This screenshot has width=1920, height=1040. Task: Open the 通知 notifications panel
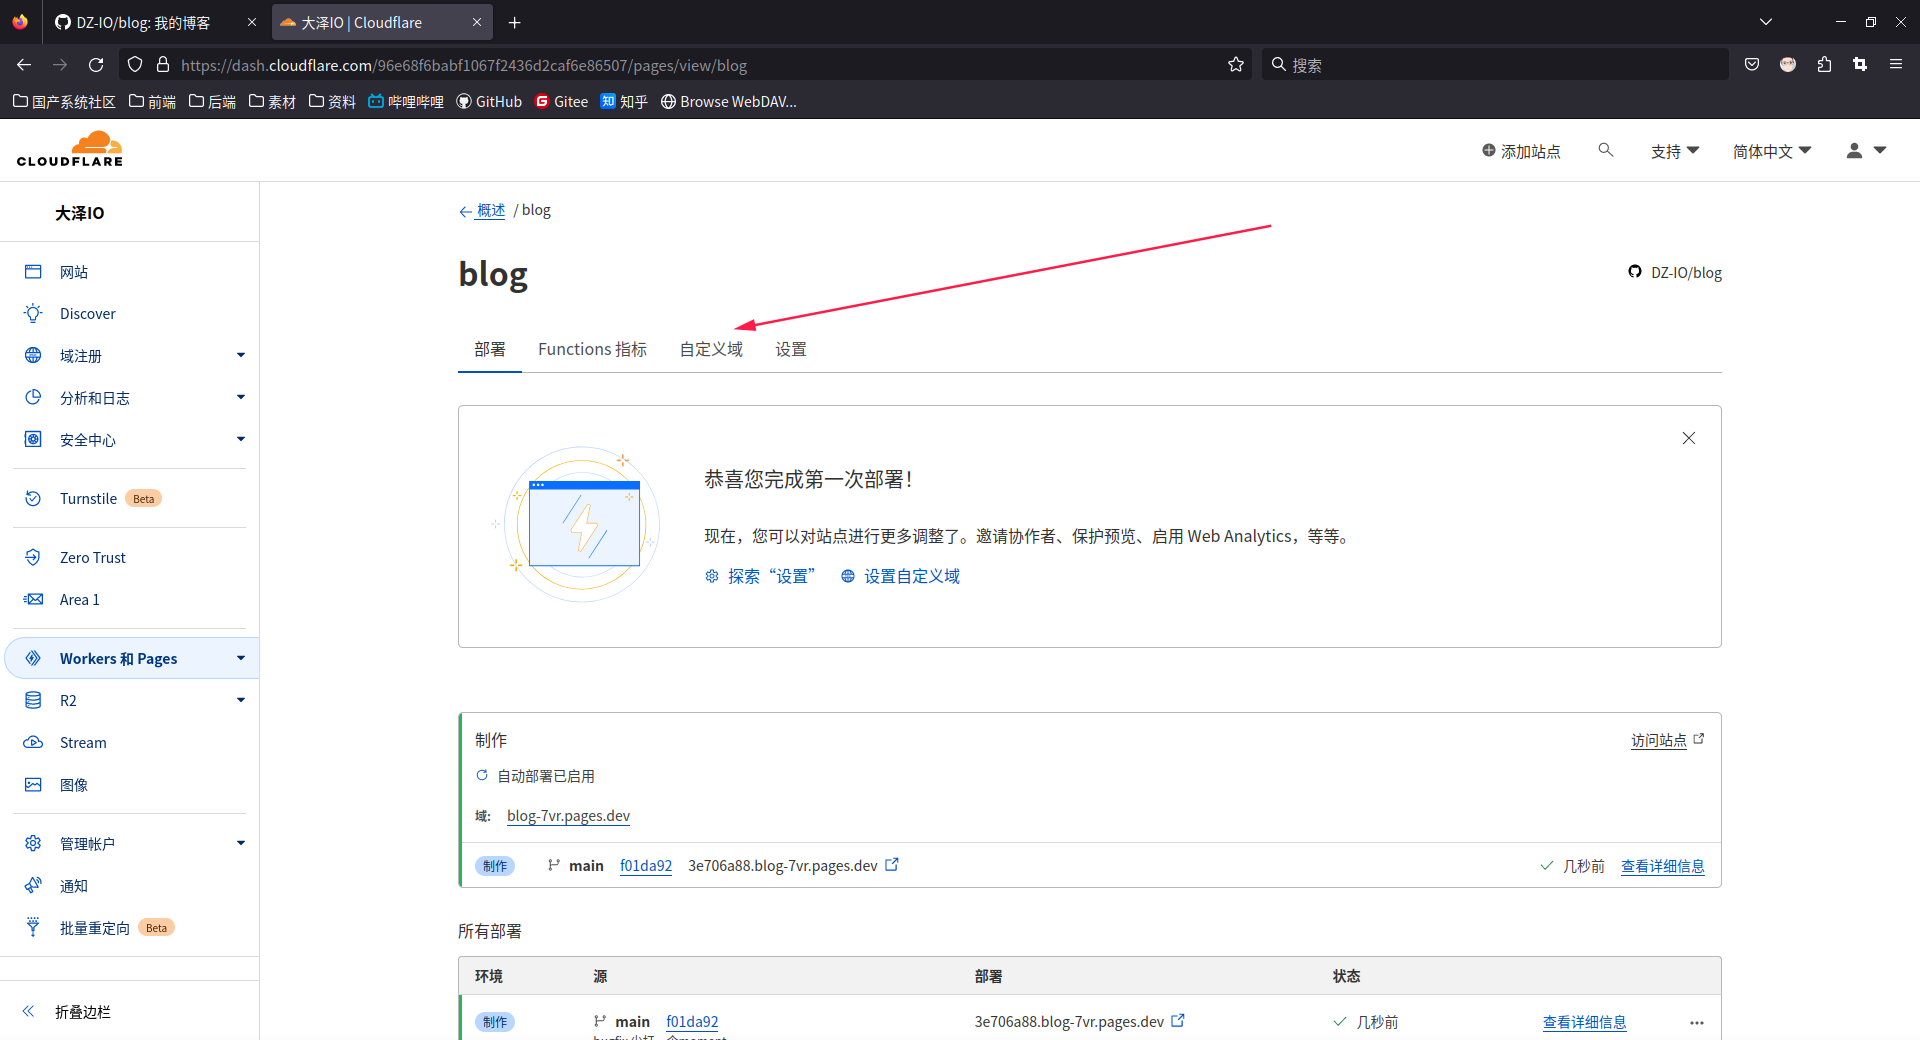tap(73, 885)
